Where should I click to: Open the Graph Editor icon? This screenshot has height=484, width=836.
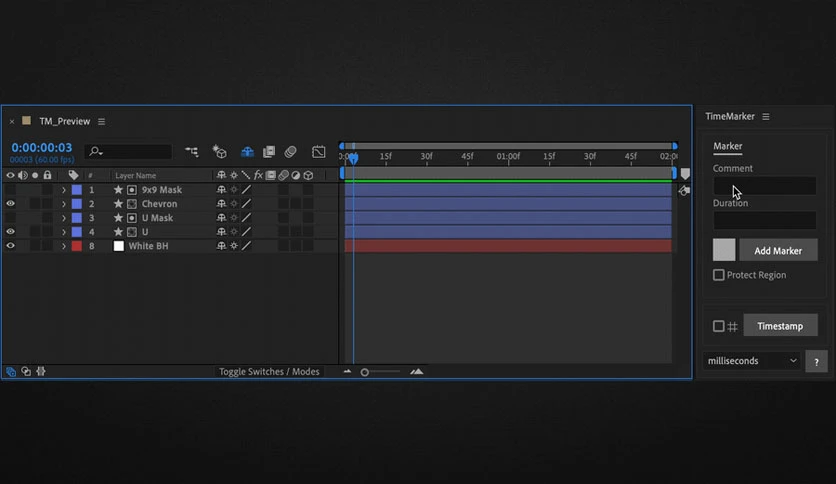(318, 152)
